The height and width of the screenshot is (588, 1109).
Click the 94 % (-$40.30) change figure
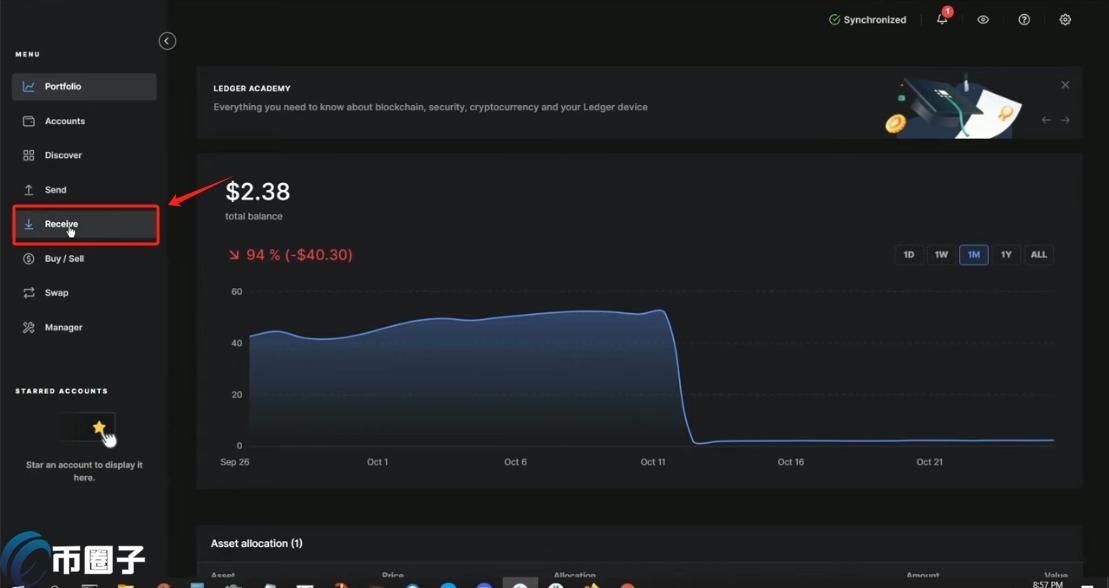click(291, 255)
